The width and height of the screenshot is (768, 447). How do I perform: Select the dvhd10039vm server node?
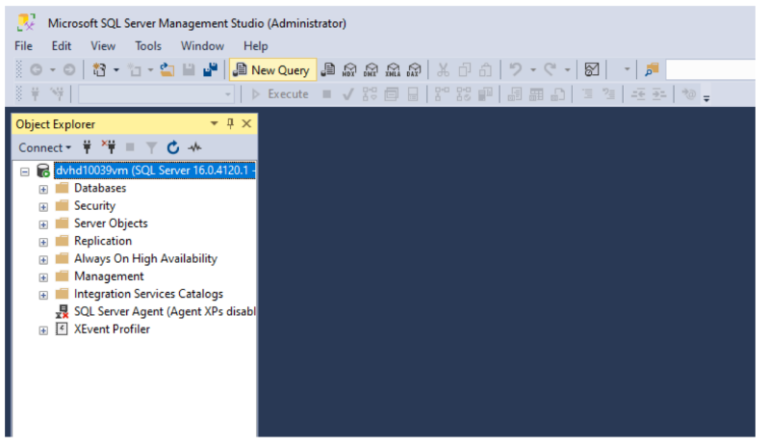click(x=155, y=170)
